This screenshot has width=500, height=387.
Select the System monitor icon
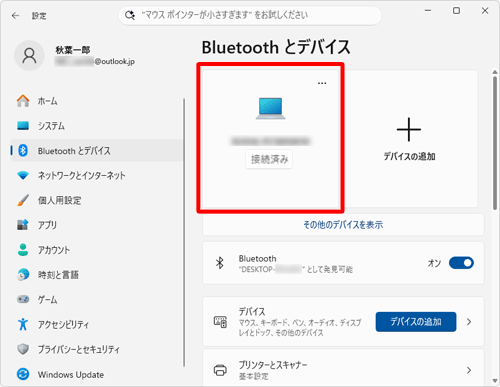pyautogui.click(x=23, y=126)
